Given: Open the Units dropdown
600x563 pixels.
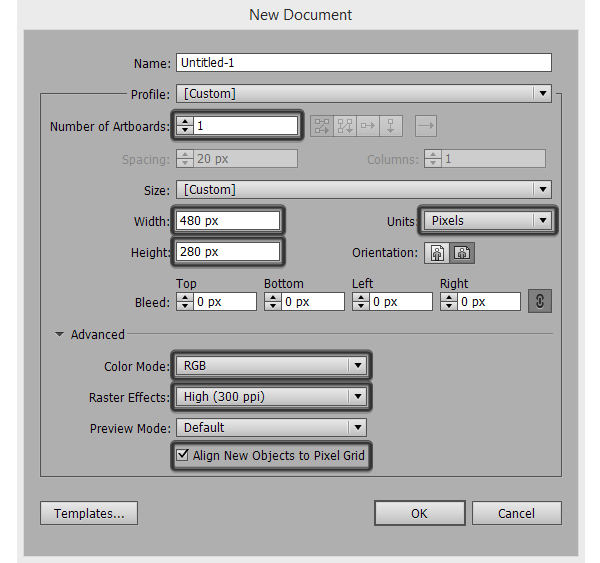Looking at the screenshot, I should coord(488,220).
